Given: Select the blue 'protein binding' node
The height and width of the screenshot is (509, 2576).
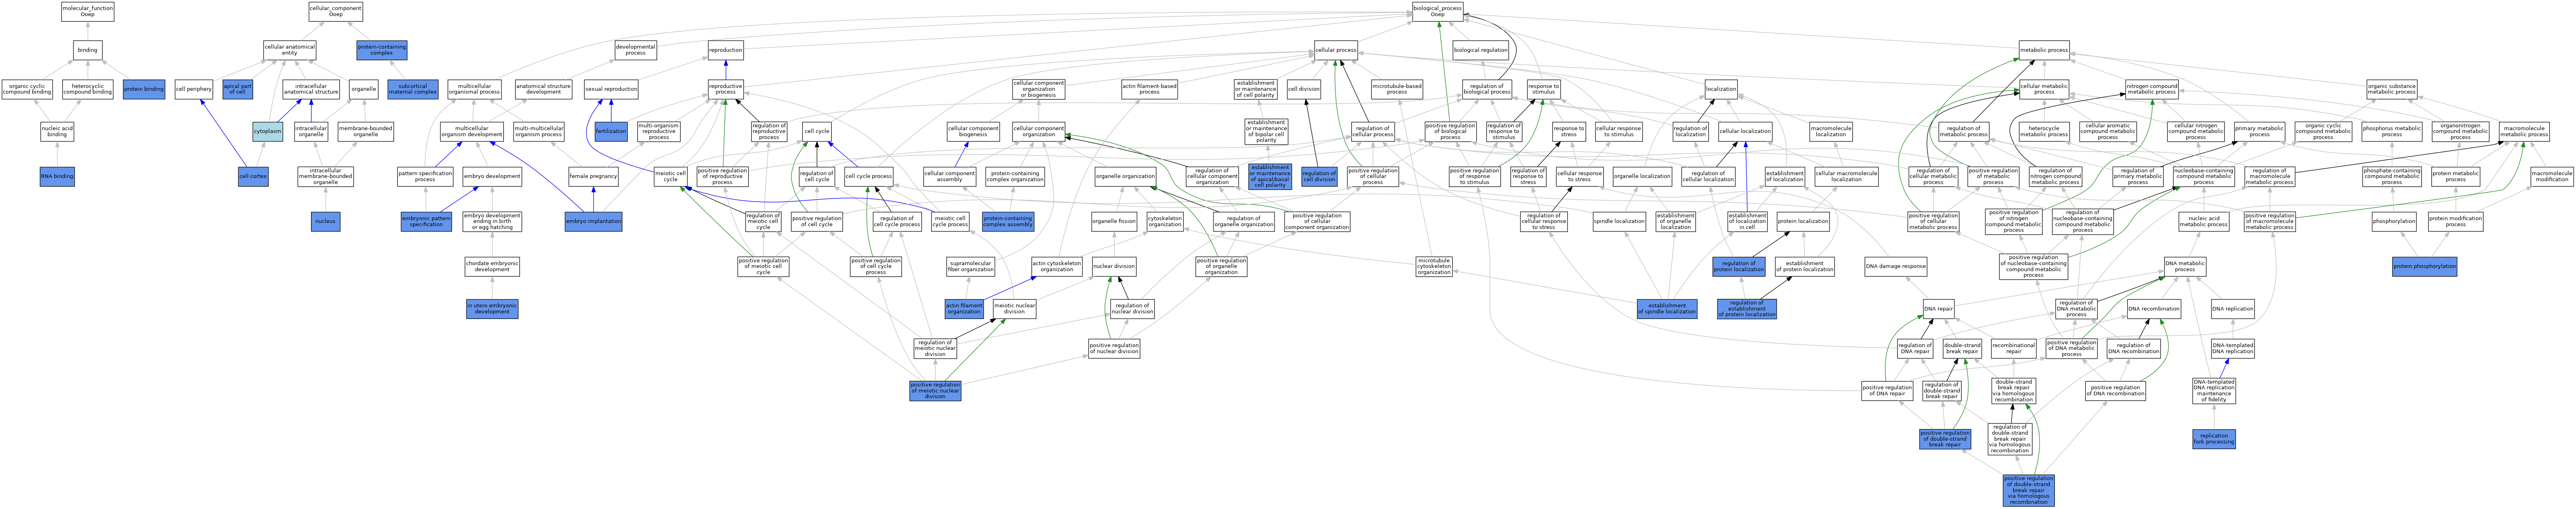Looking at the screenshot, I should 144,89.
